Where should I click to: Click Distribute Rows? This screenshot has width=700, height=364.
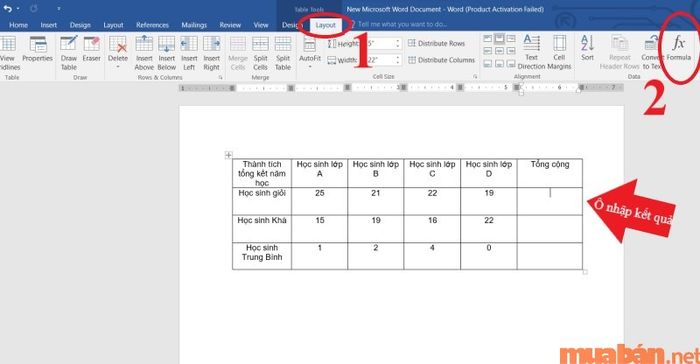pyautogui.click(x=437, y=43)
